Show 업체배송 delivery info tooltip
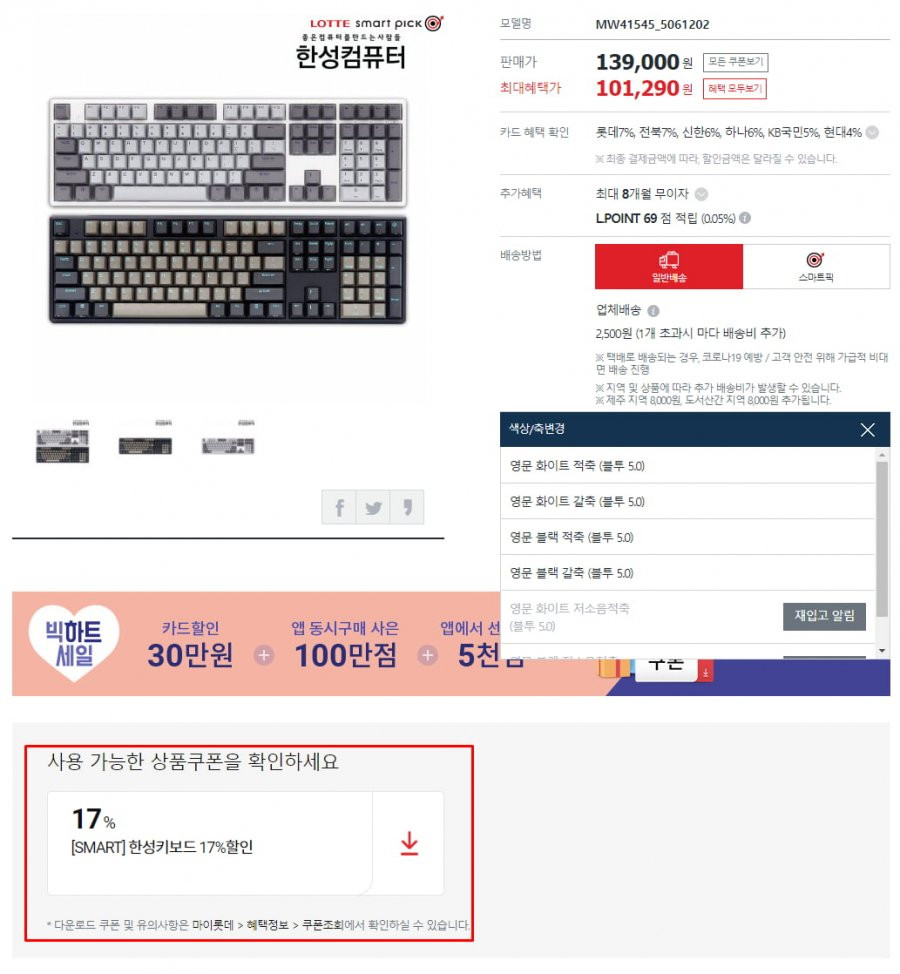 pos(653,311)
